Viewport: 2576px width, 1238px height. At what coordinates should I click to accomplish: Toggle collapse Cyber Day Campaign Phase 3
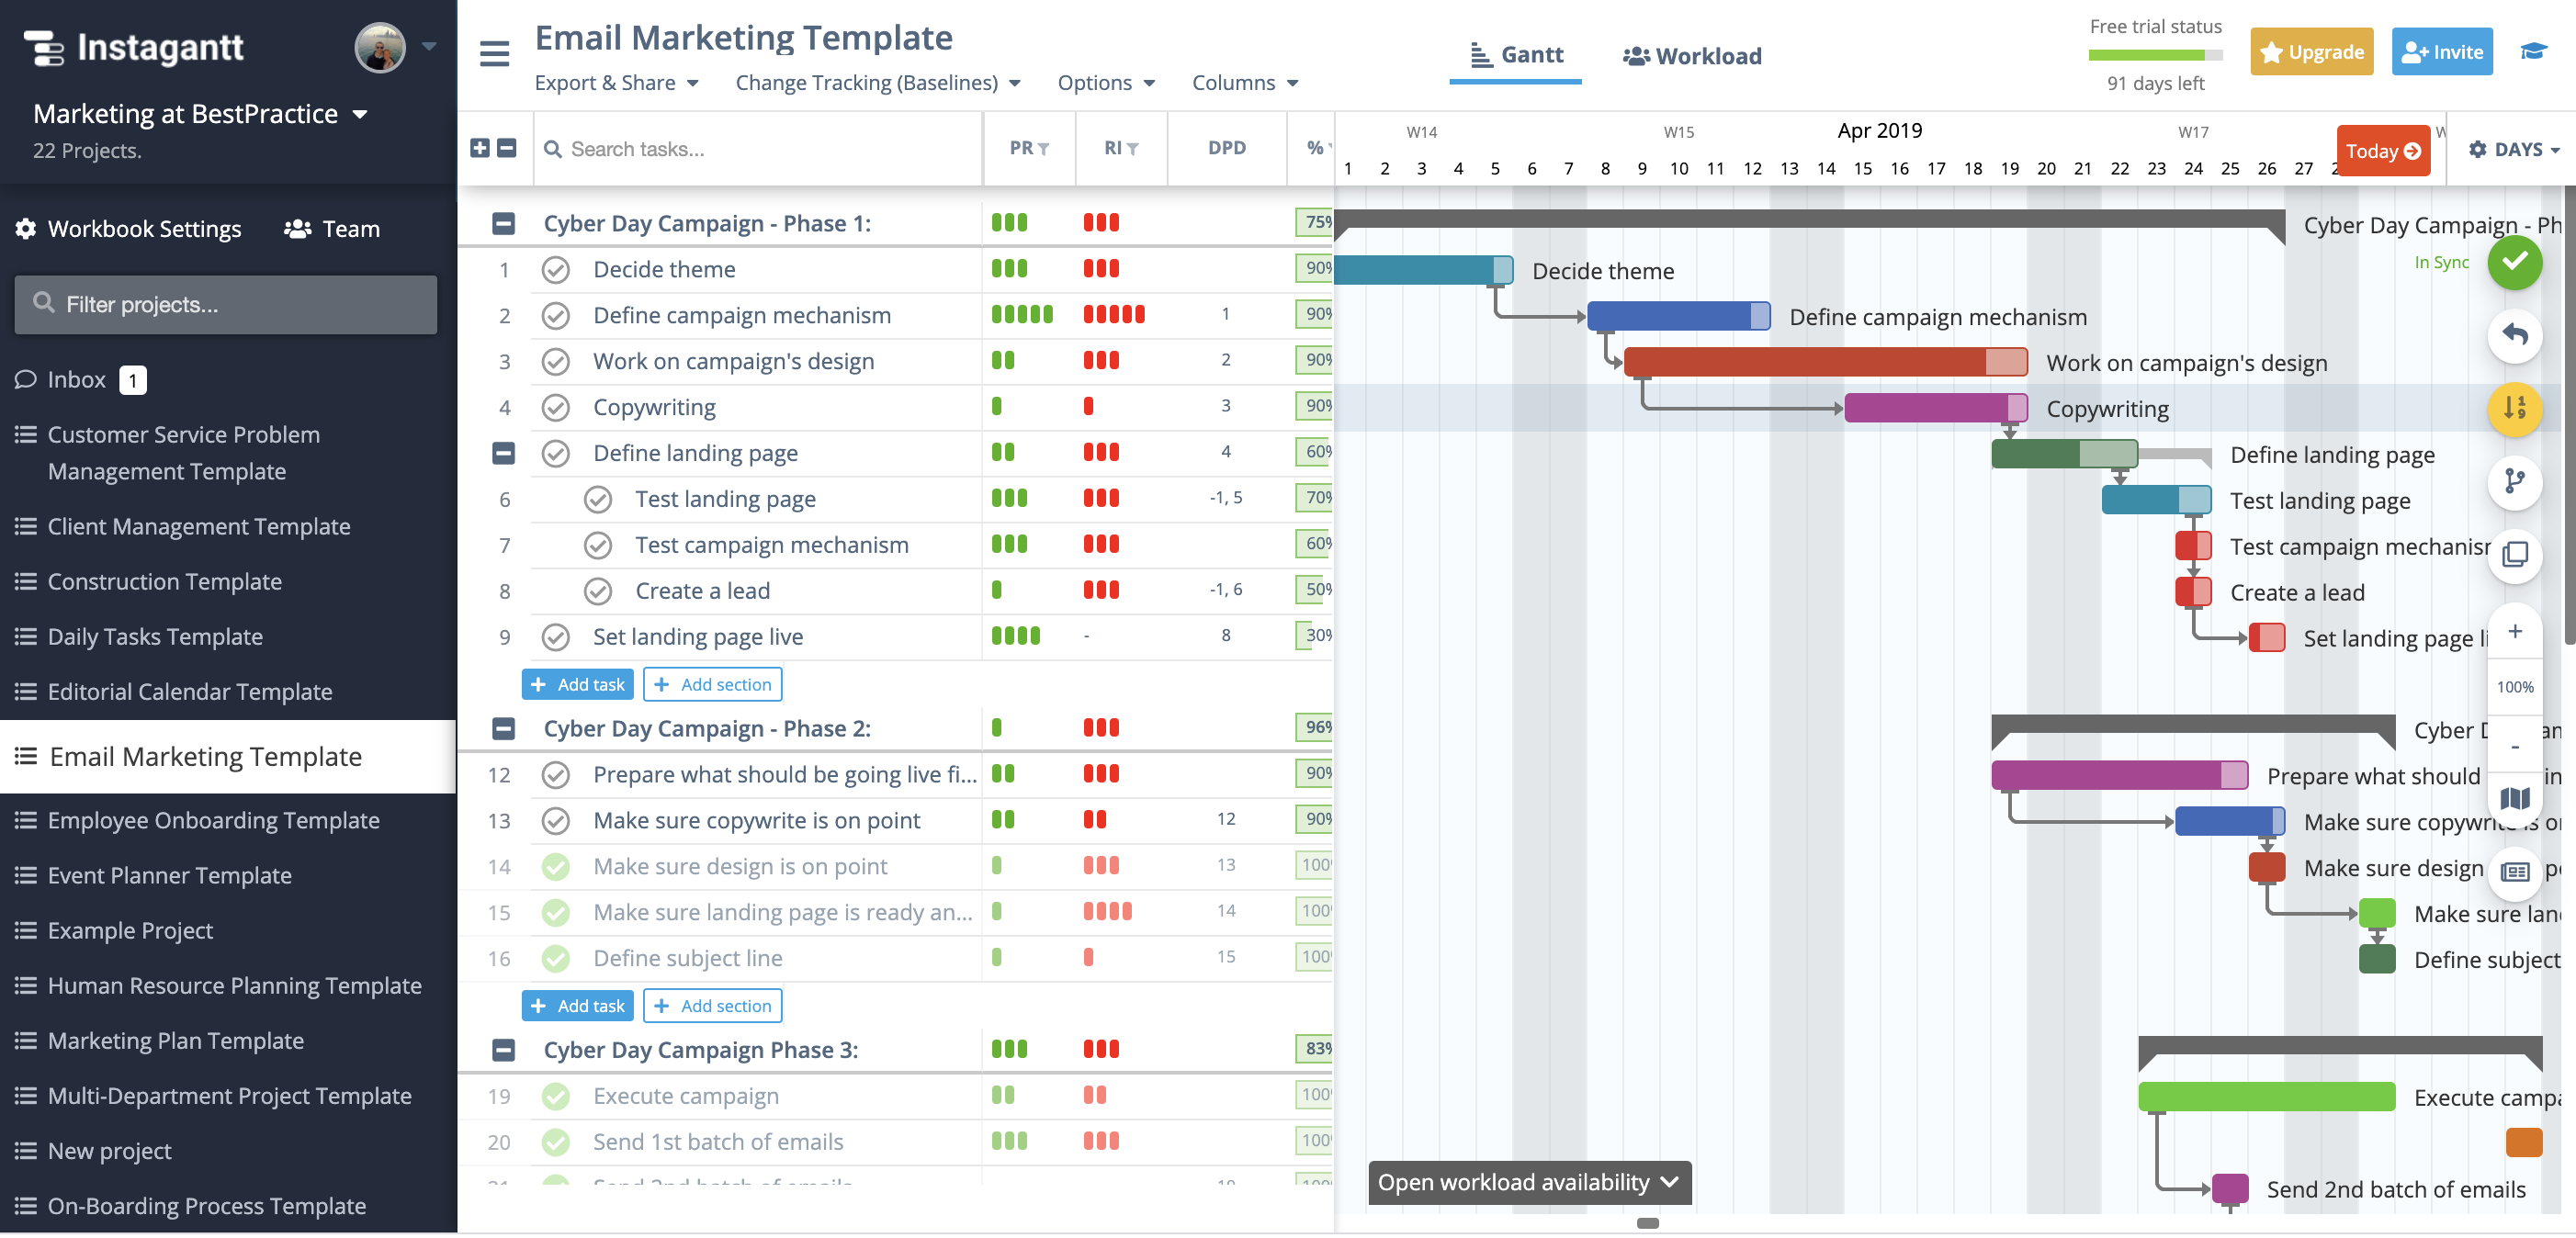coord(501,1049)
